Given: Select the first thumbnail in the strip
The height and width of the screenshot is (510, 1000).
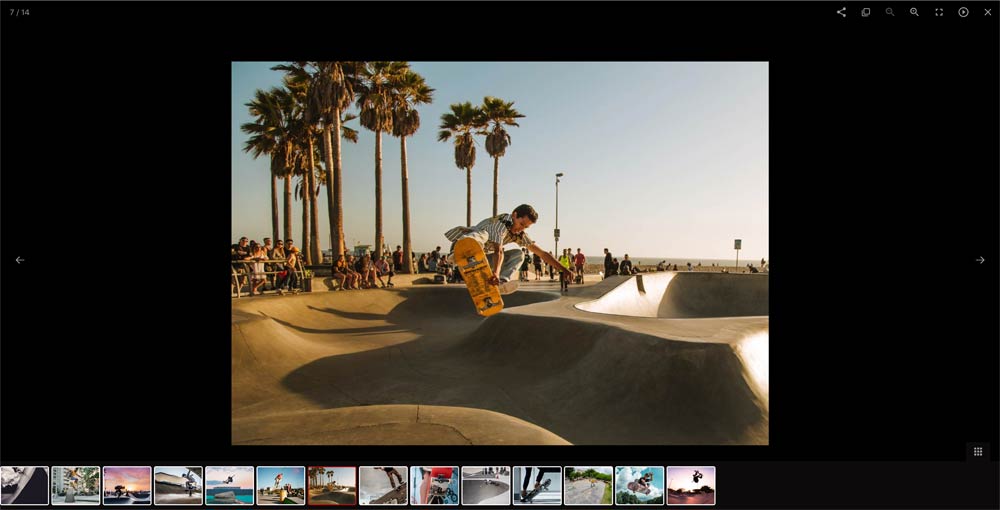Looking at the screenshot, I should (24, 485).
